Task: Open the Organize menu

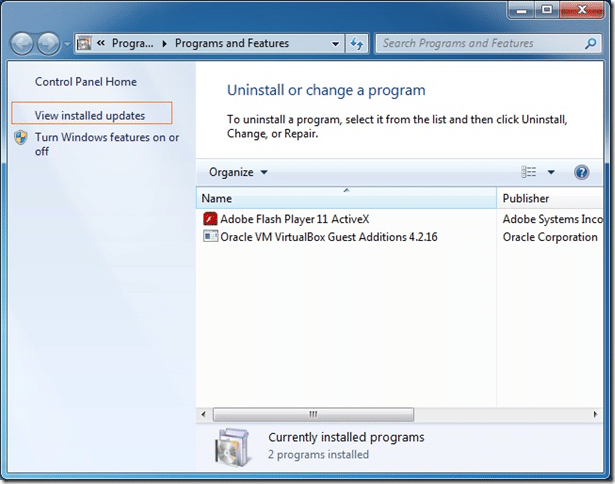Action: coord(238,172)
